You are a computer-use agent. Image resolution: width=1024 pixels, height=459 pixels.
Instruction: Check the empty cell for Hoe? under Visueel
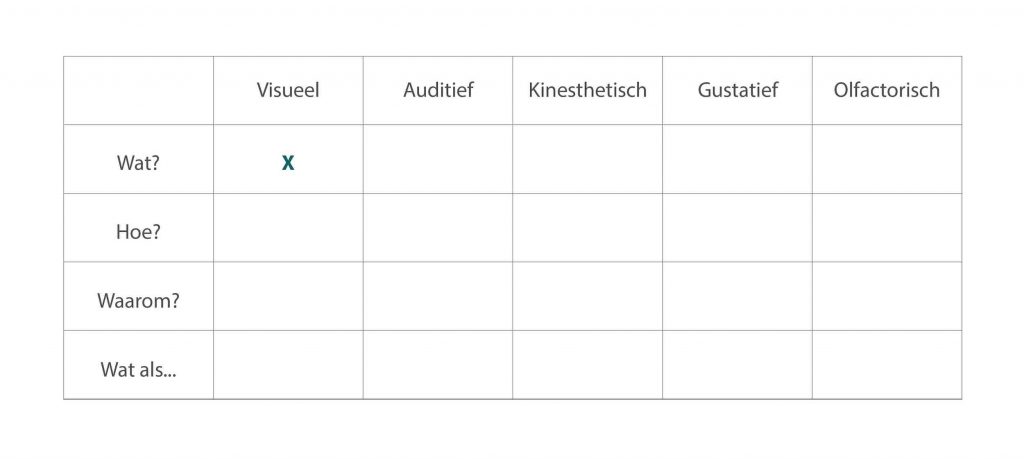tap(288, 228)
